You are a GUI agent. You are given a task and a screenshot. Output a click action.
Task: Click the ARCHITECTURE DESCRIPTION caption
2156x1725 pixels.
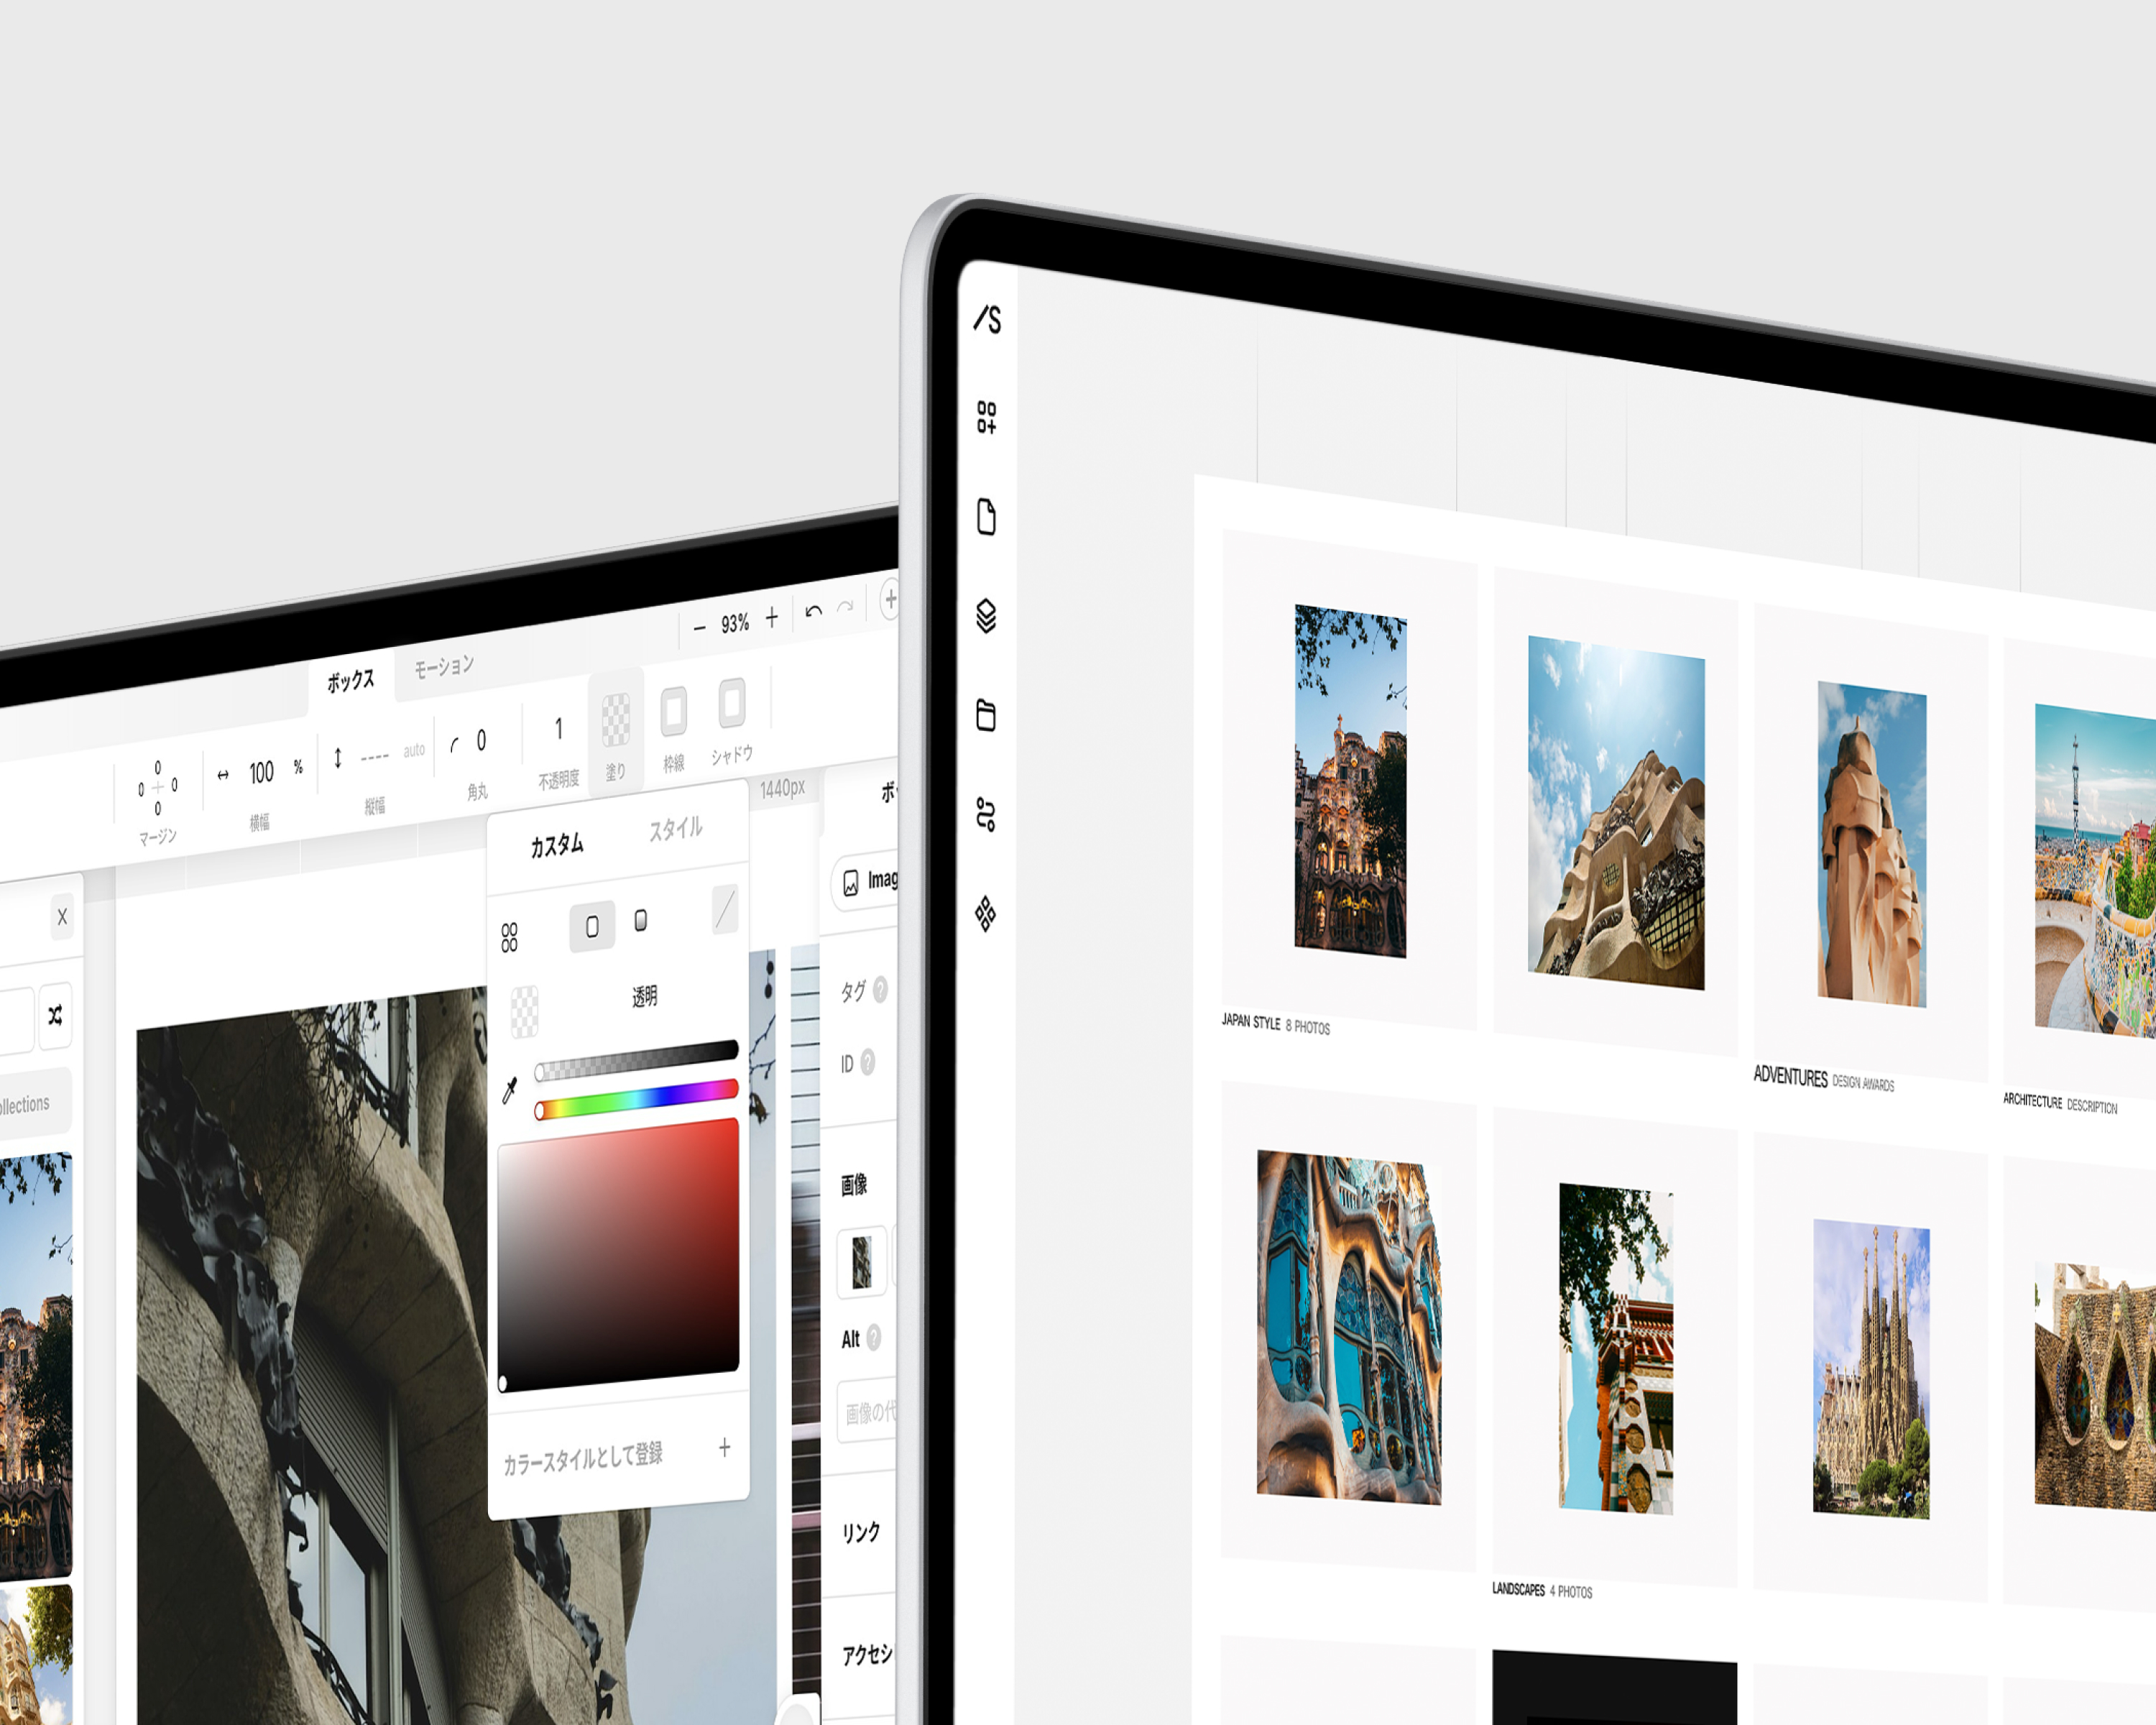click(2060, 1103)
